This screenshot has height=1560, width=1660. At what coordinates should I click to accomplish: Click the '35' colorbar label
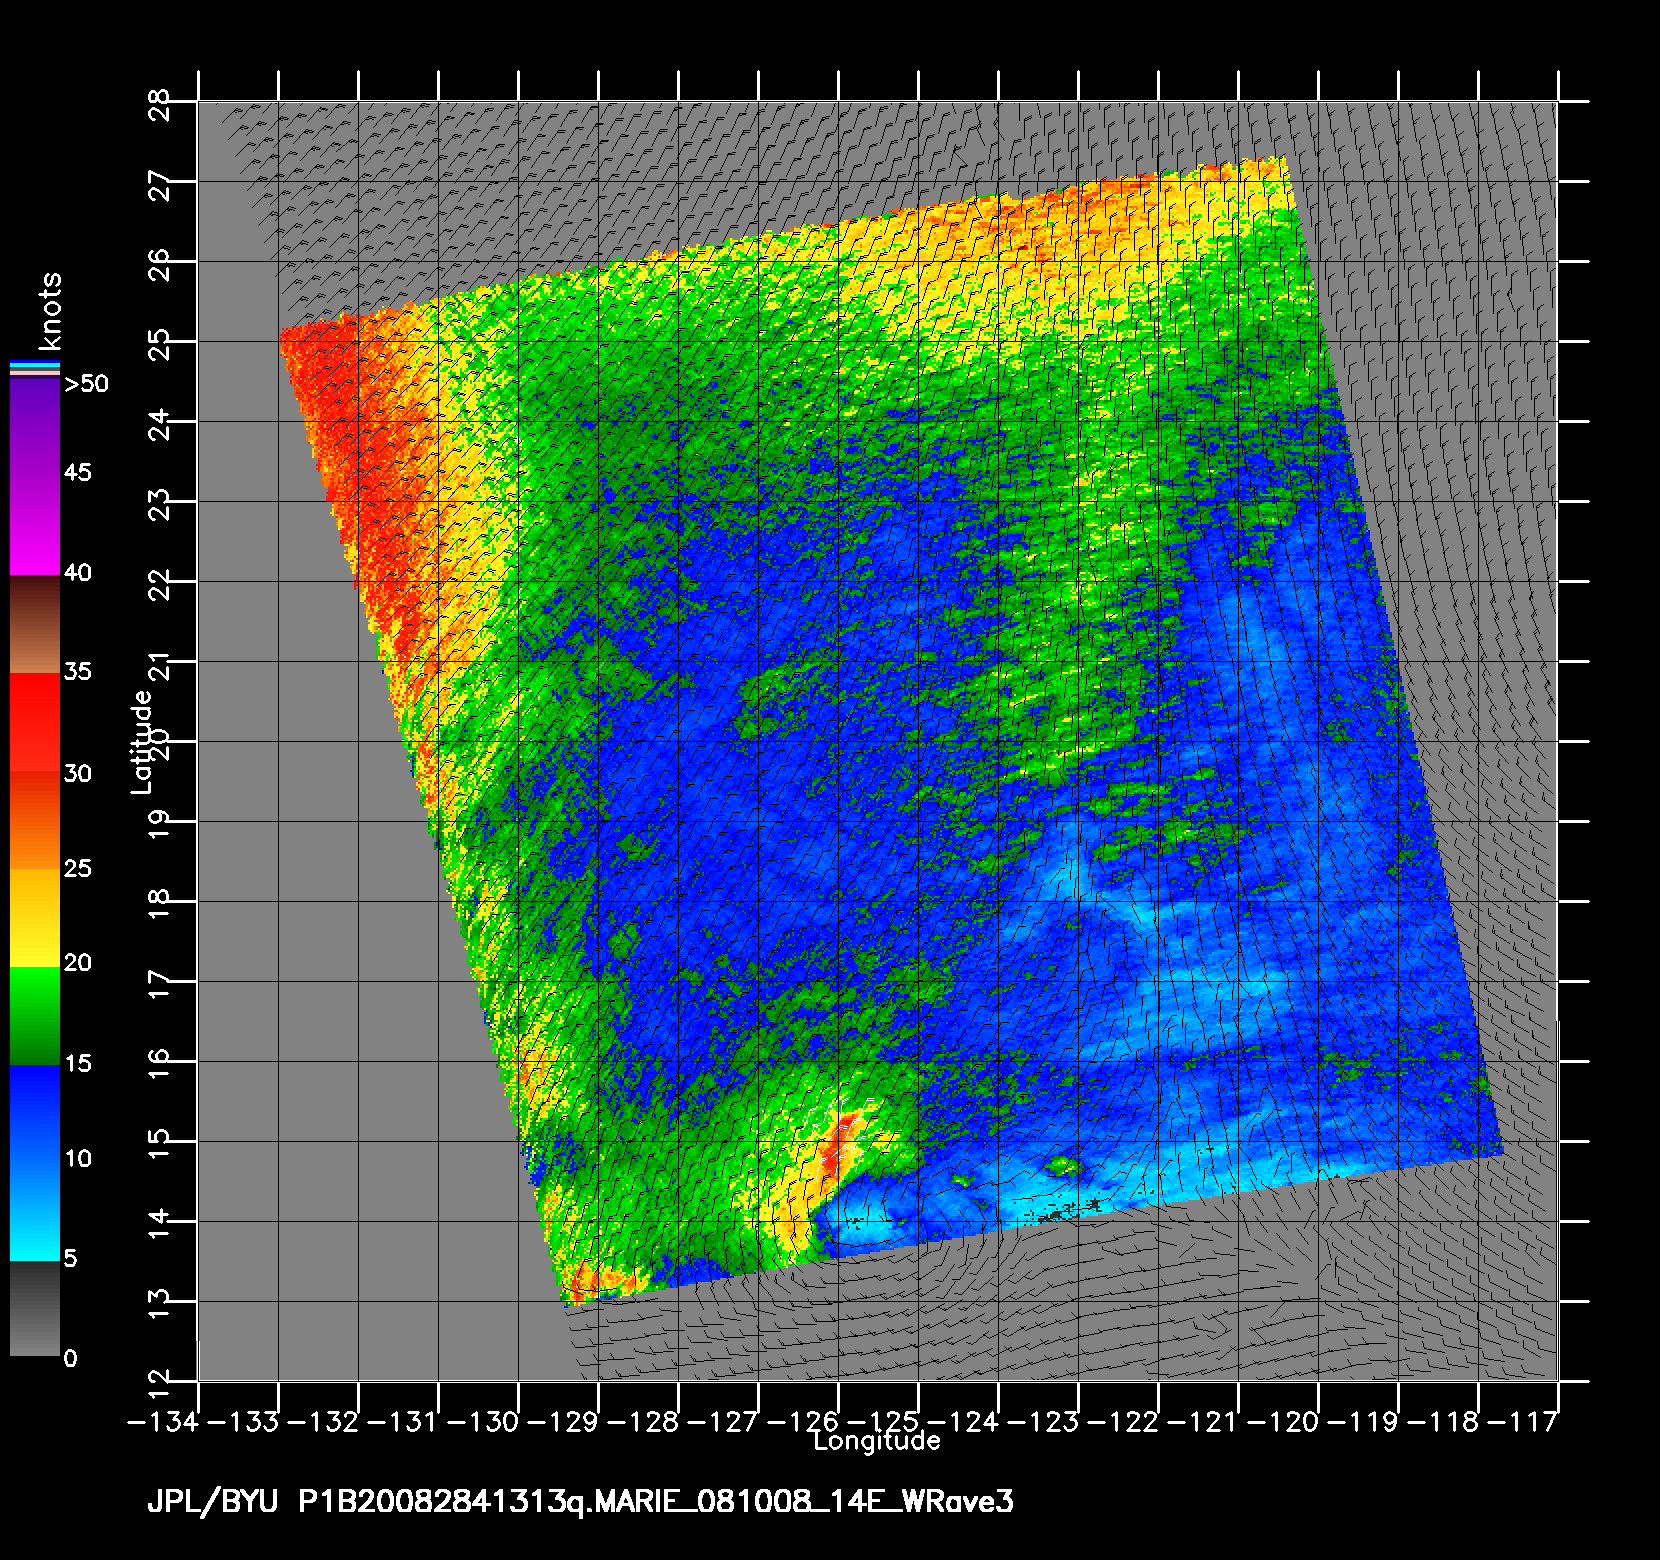(78, 671)
